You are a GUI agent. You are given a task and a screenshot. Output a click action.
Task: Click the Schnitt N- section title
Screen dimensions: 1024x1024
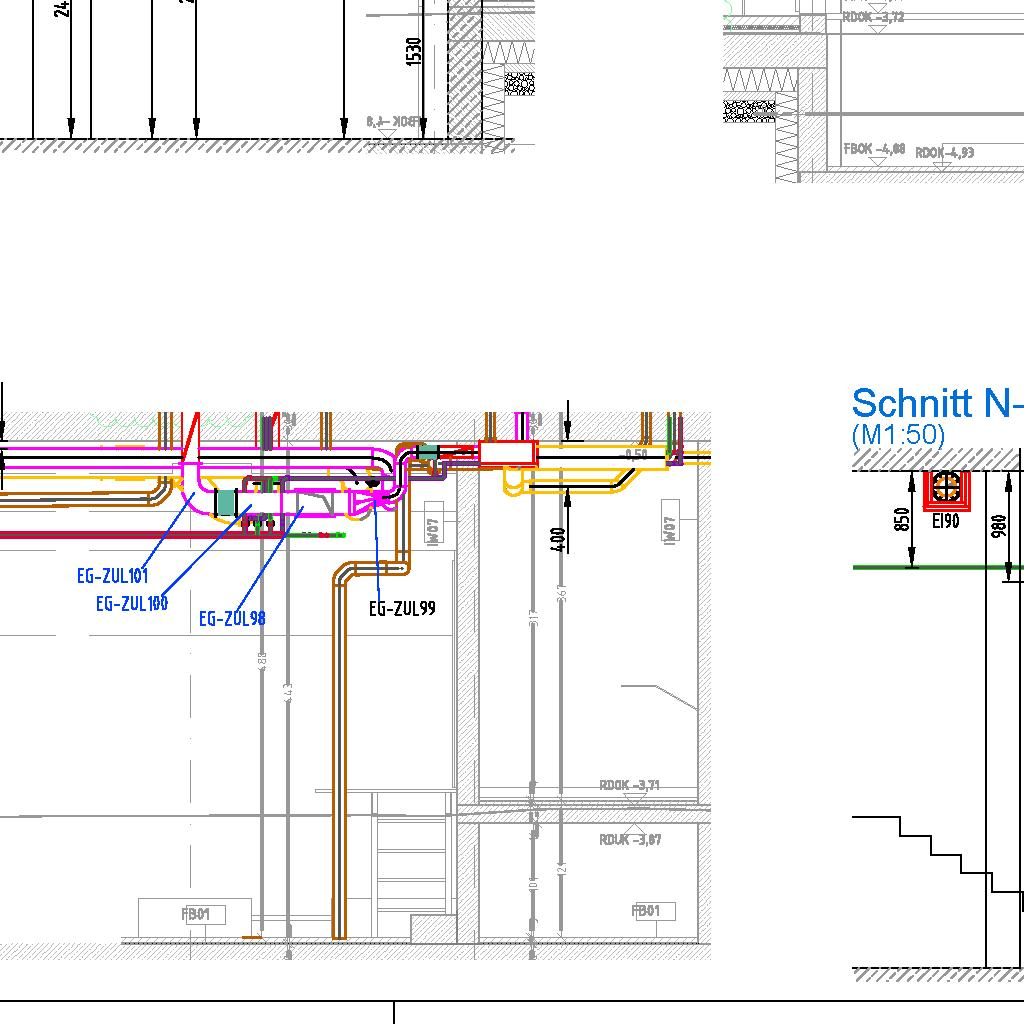(x=937, y=403)
